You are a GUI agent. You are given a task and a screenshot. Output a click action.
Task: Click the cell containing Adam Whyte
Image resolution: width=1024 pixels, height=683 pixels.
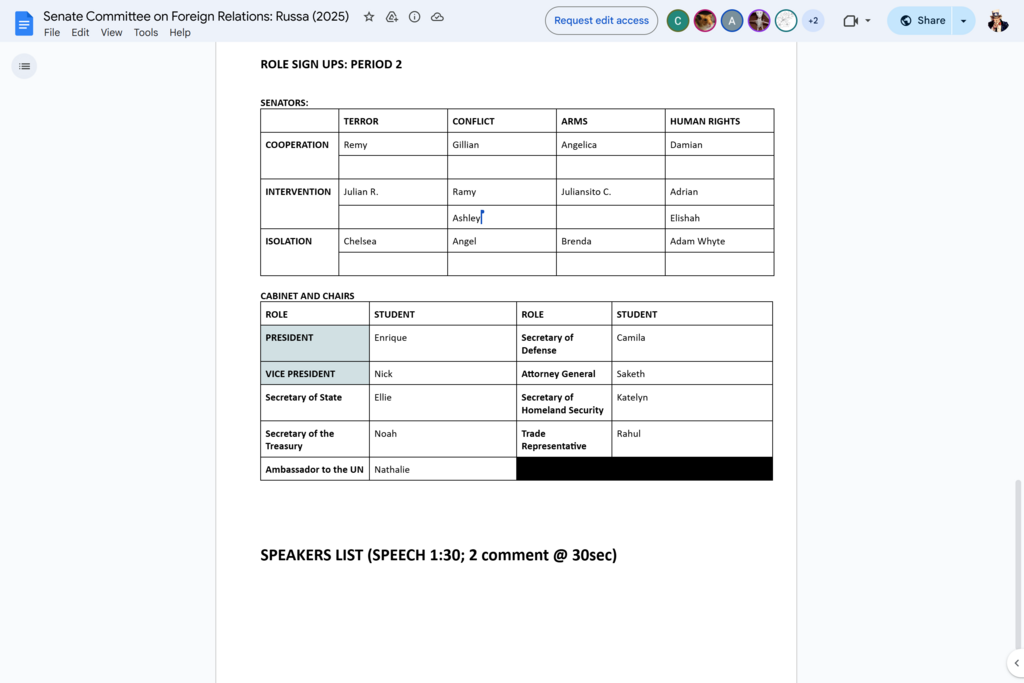(720, 241)
